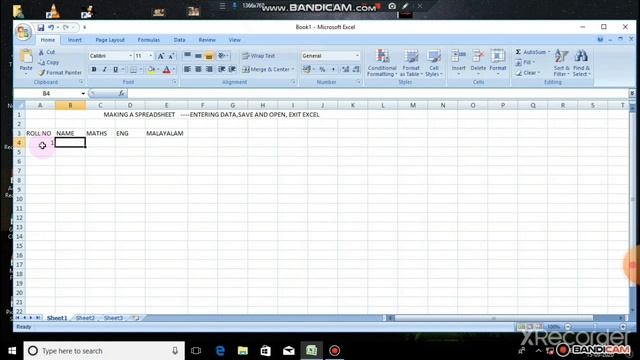Cut the selected cell

coord(47,52)
